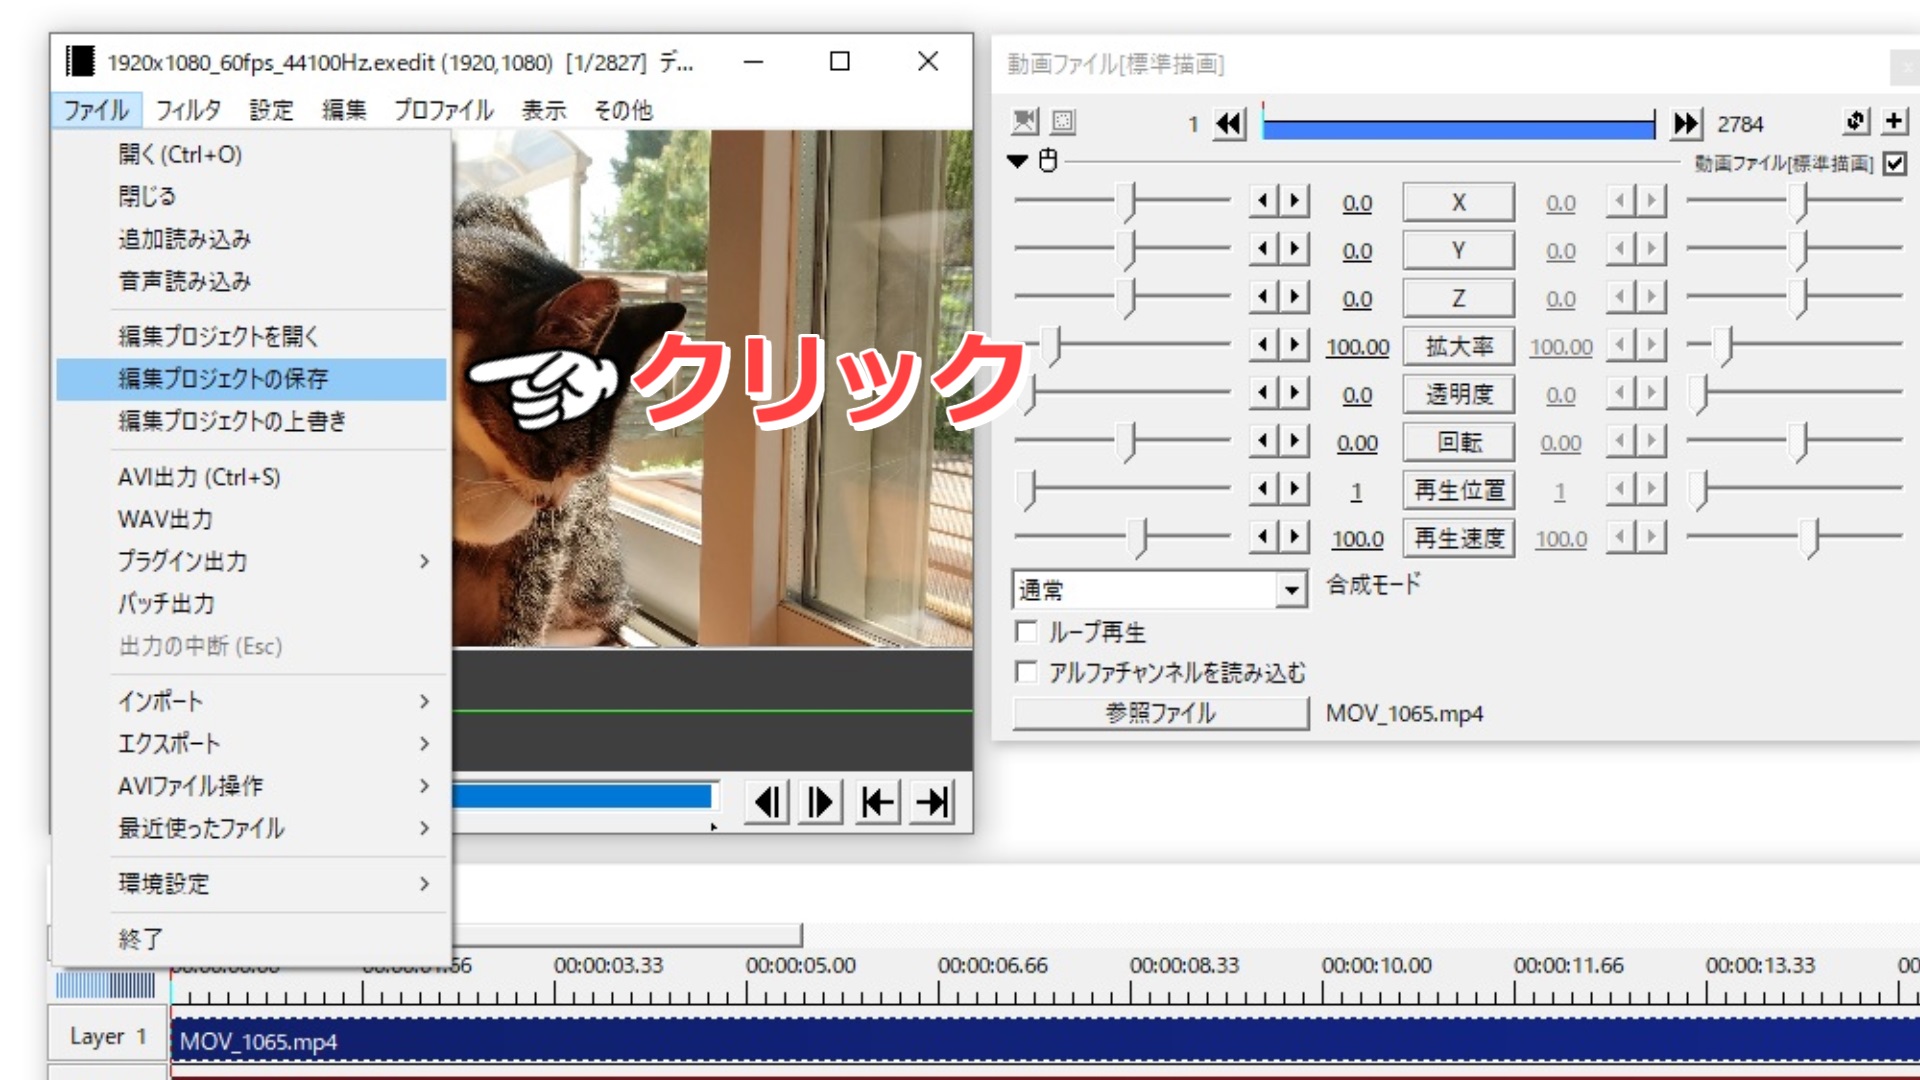Viewport: 1920px width, 1080px height.
Task: Select 終了 to exit the application
Action: coord(250,939)
